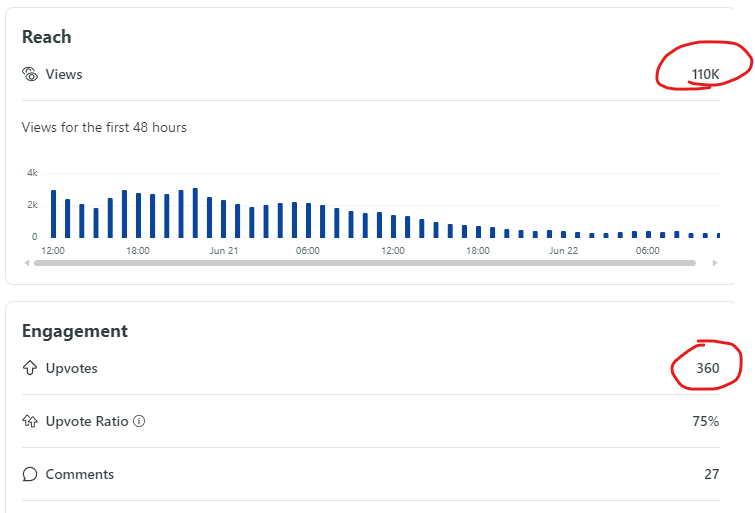Click the Views eye icon
Viewport: 755px width, 513px height.
point(30,74)
